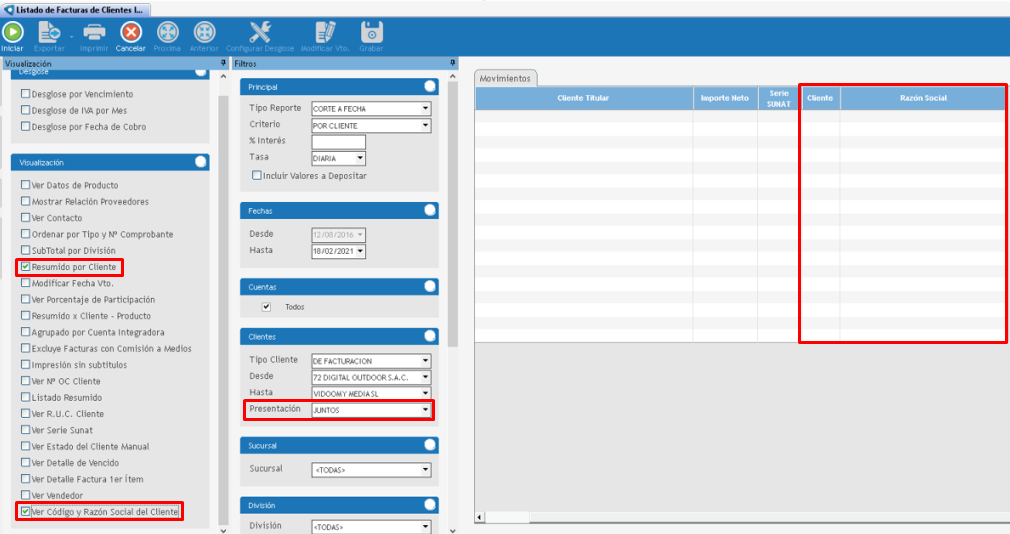Check Incluir Valores a Depositar
This screenshot has height=534, width=1010.
click(257, 176)
